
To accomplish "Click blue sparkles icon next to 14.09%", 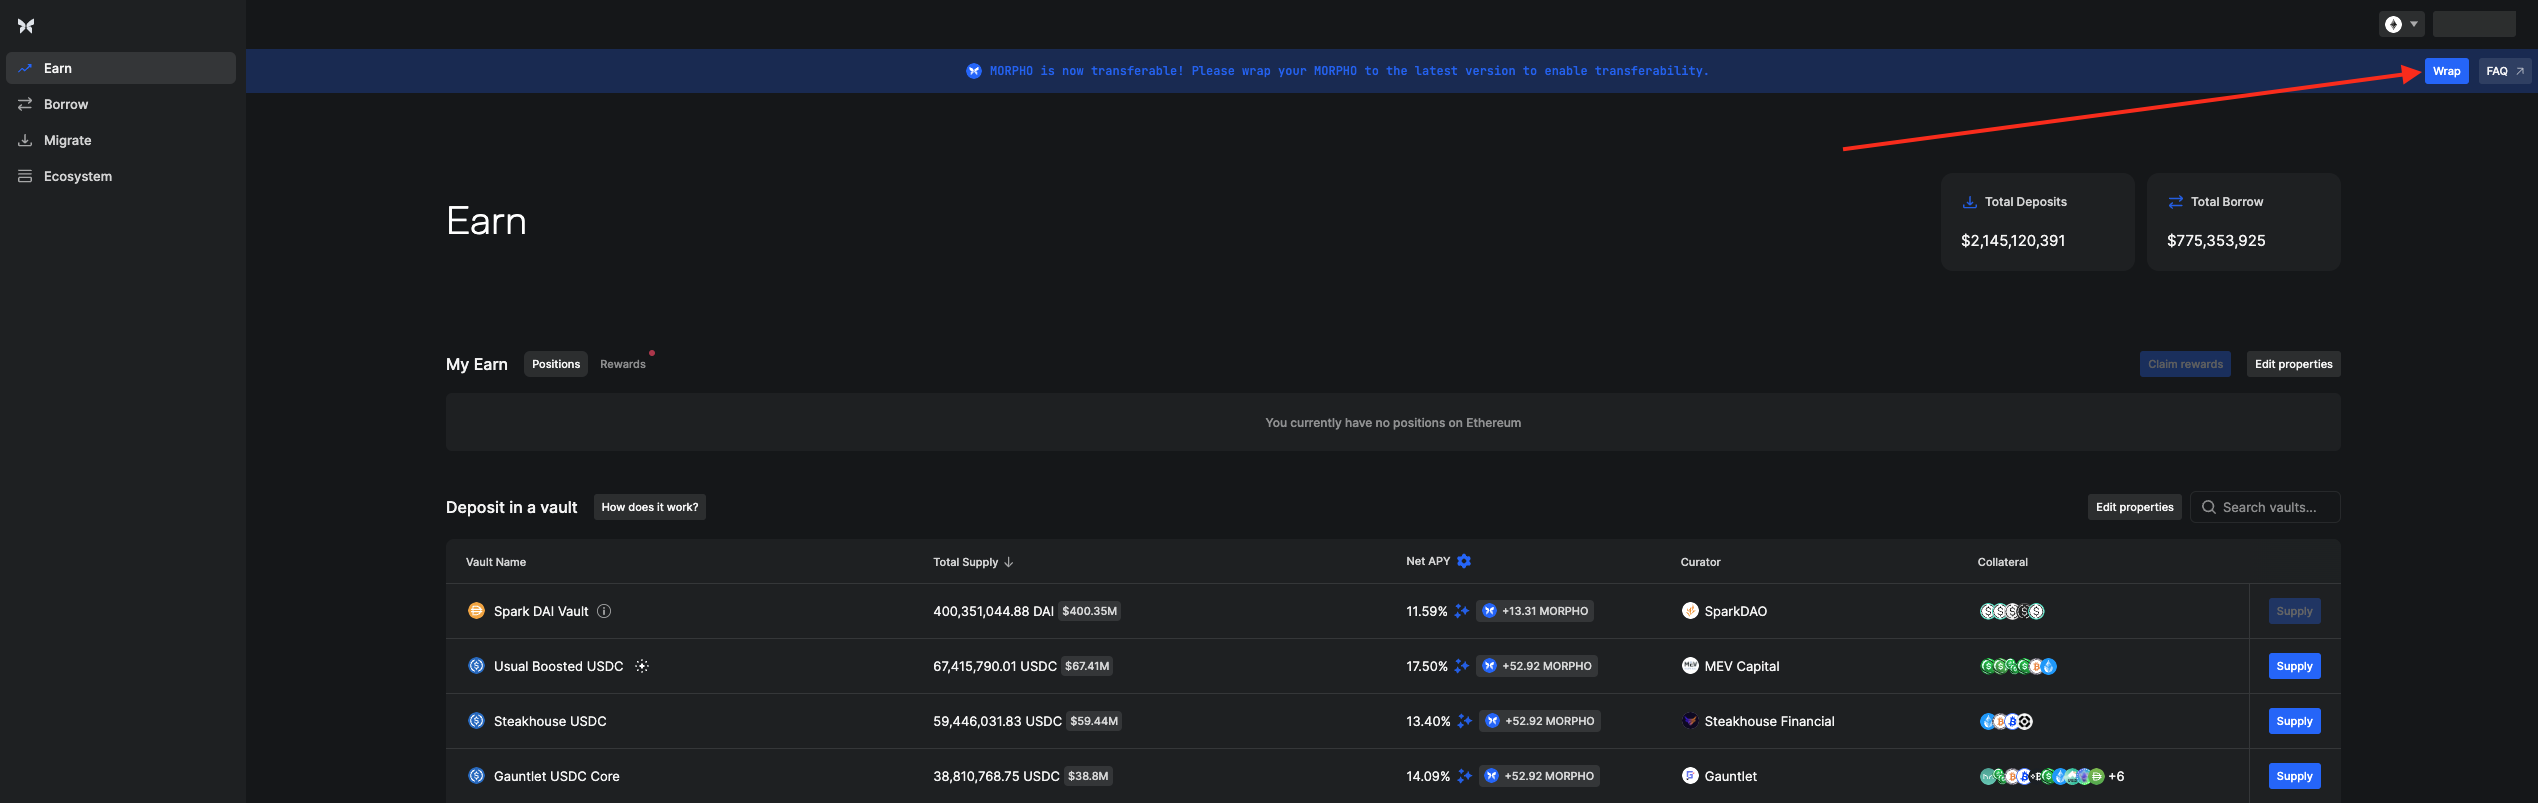I will coord(1464,776).
